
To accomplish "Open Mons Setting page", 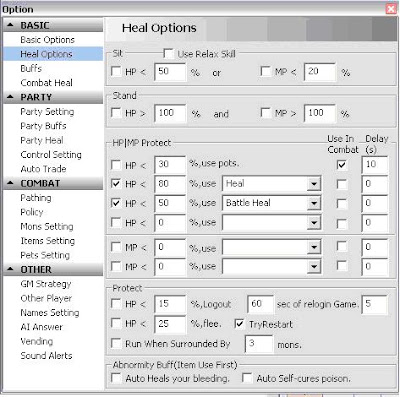I will click(x=47, y=226).
